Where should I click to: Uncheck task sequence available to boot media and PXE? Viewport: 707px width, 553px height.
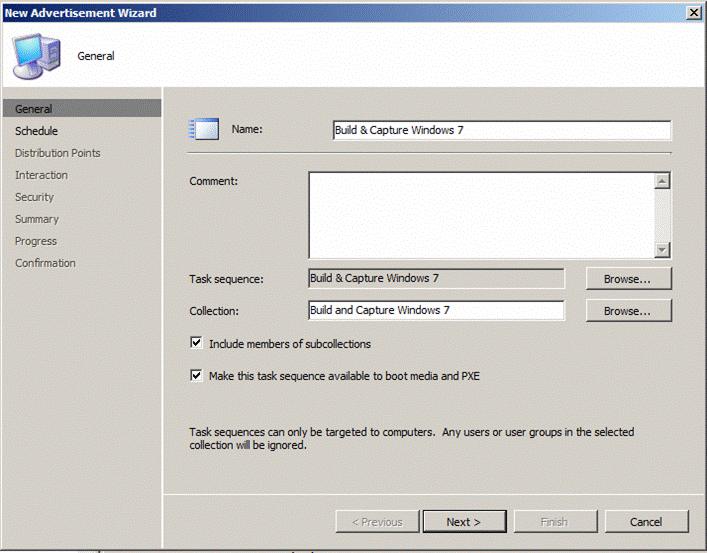(x=196, y=376)
